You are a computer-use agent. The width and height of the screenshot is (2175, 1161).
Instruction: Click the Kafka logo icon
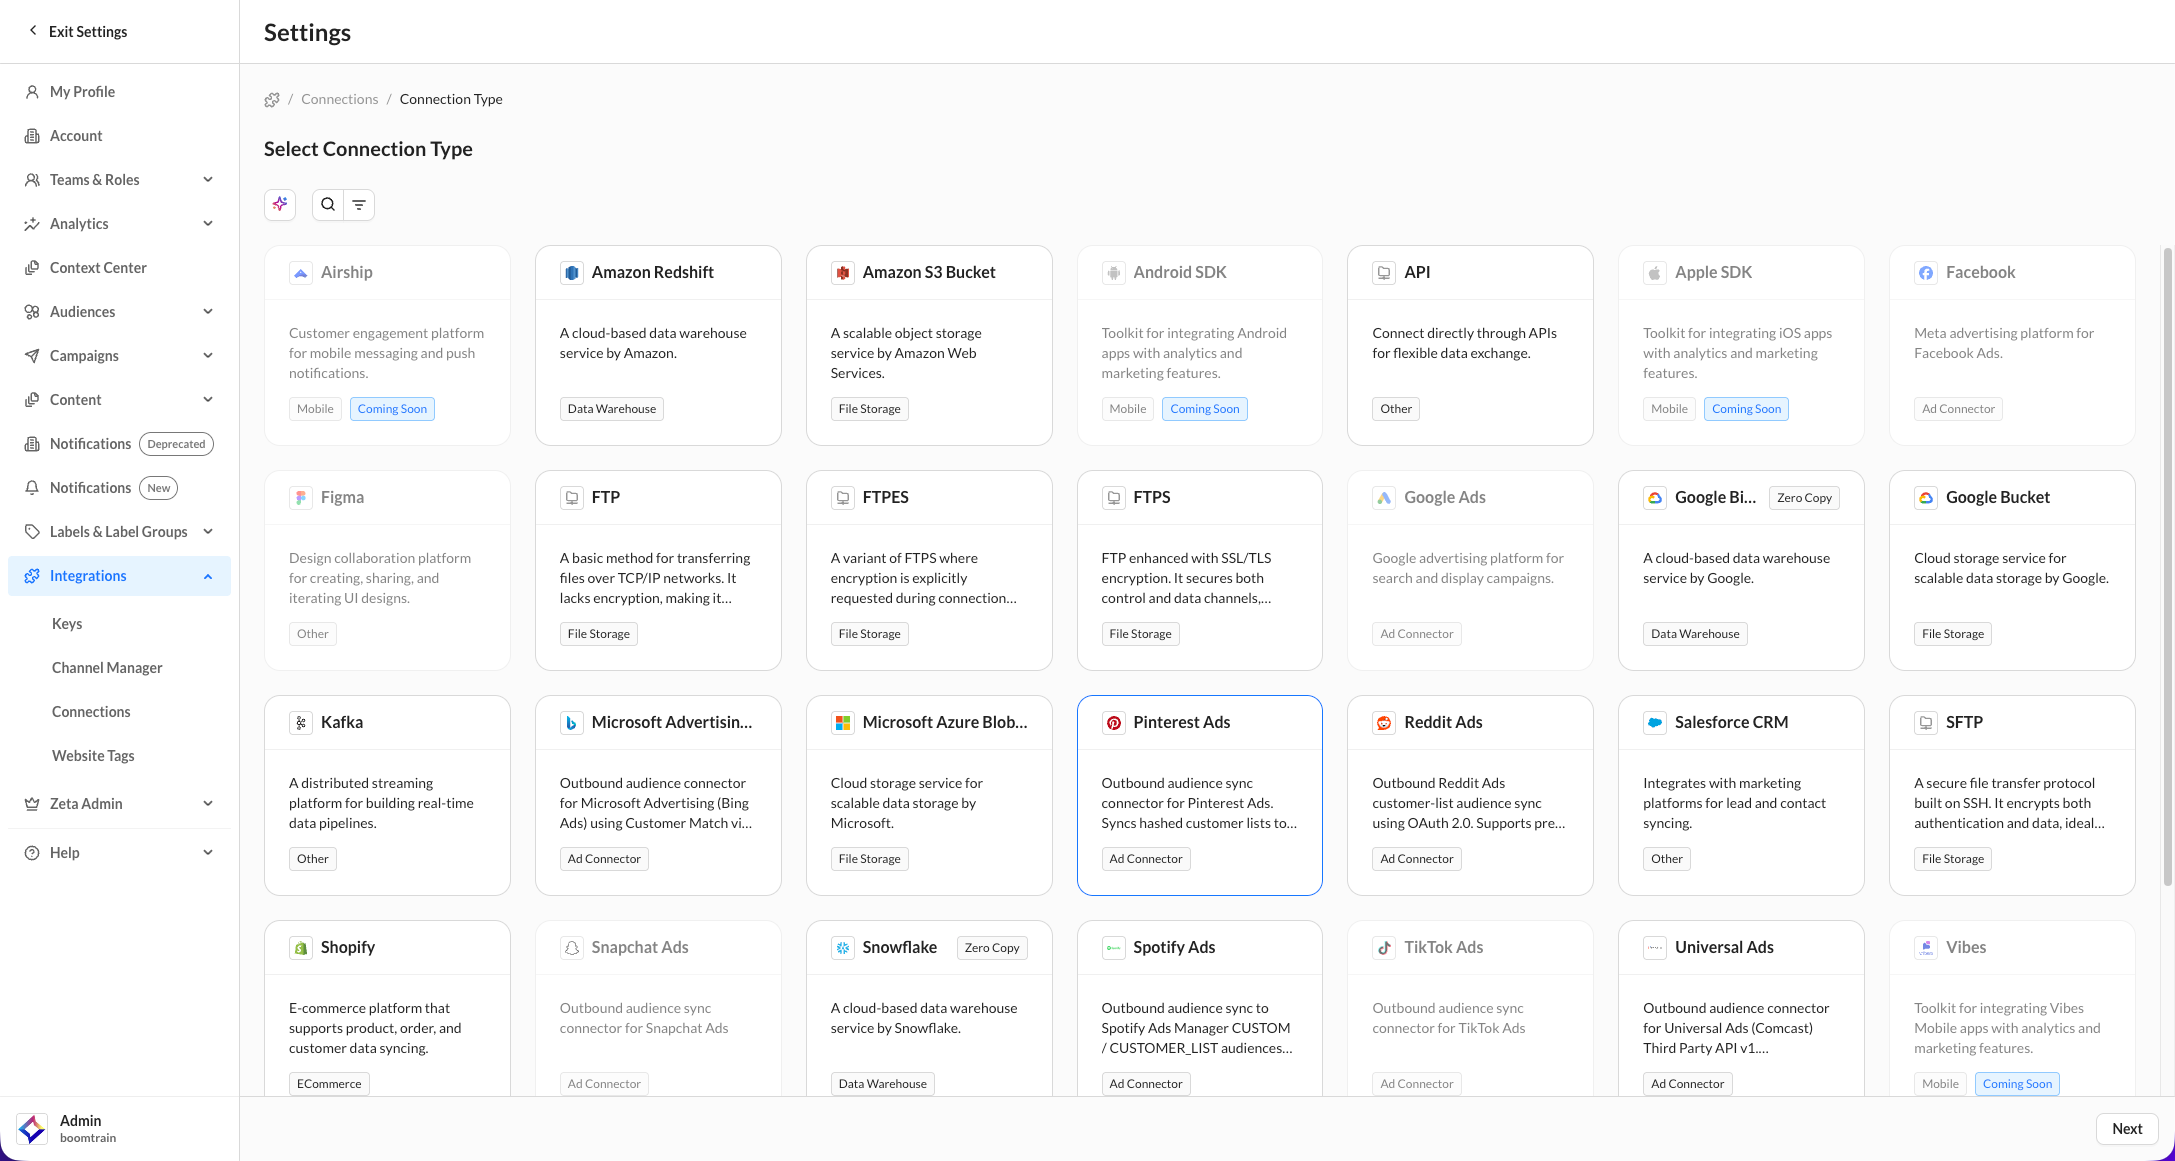(x=301, y=723)
